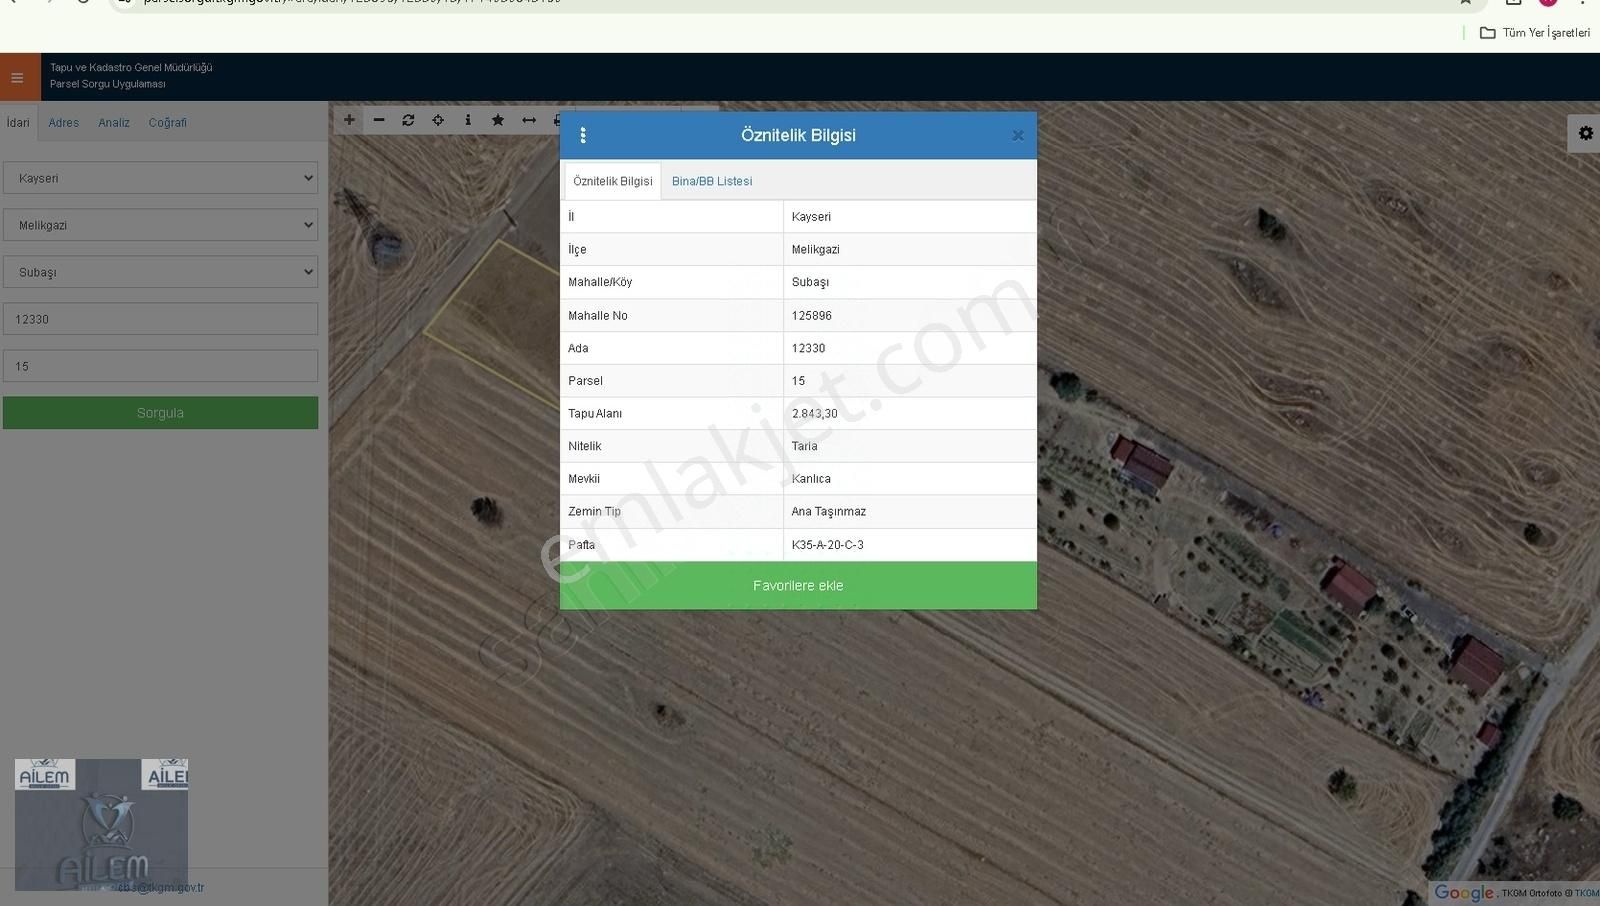Click the Ada value 12330 in the table
Image resolution: width=1600 pixels, height=906 pixels.
point(808,349)
